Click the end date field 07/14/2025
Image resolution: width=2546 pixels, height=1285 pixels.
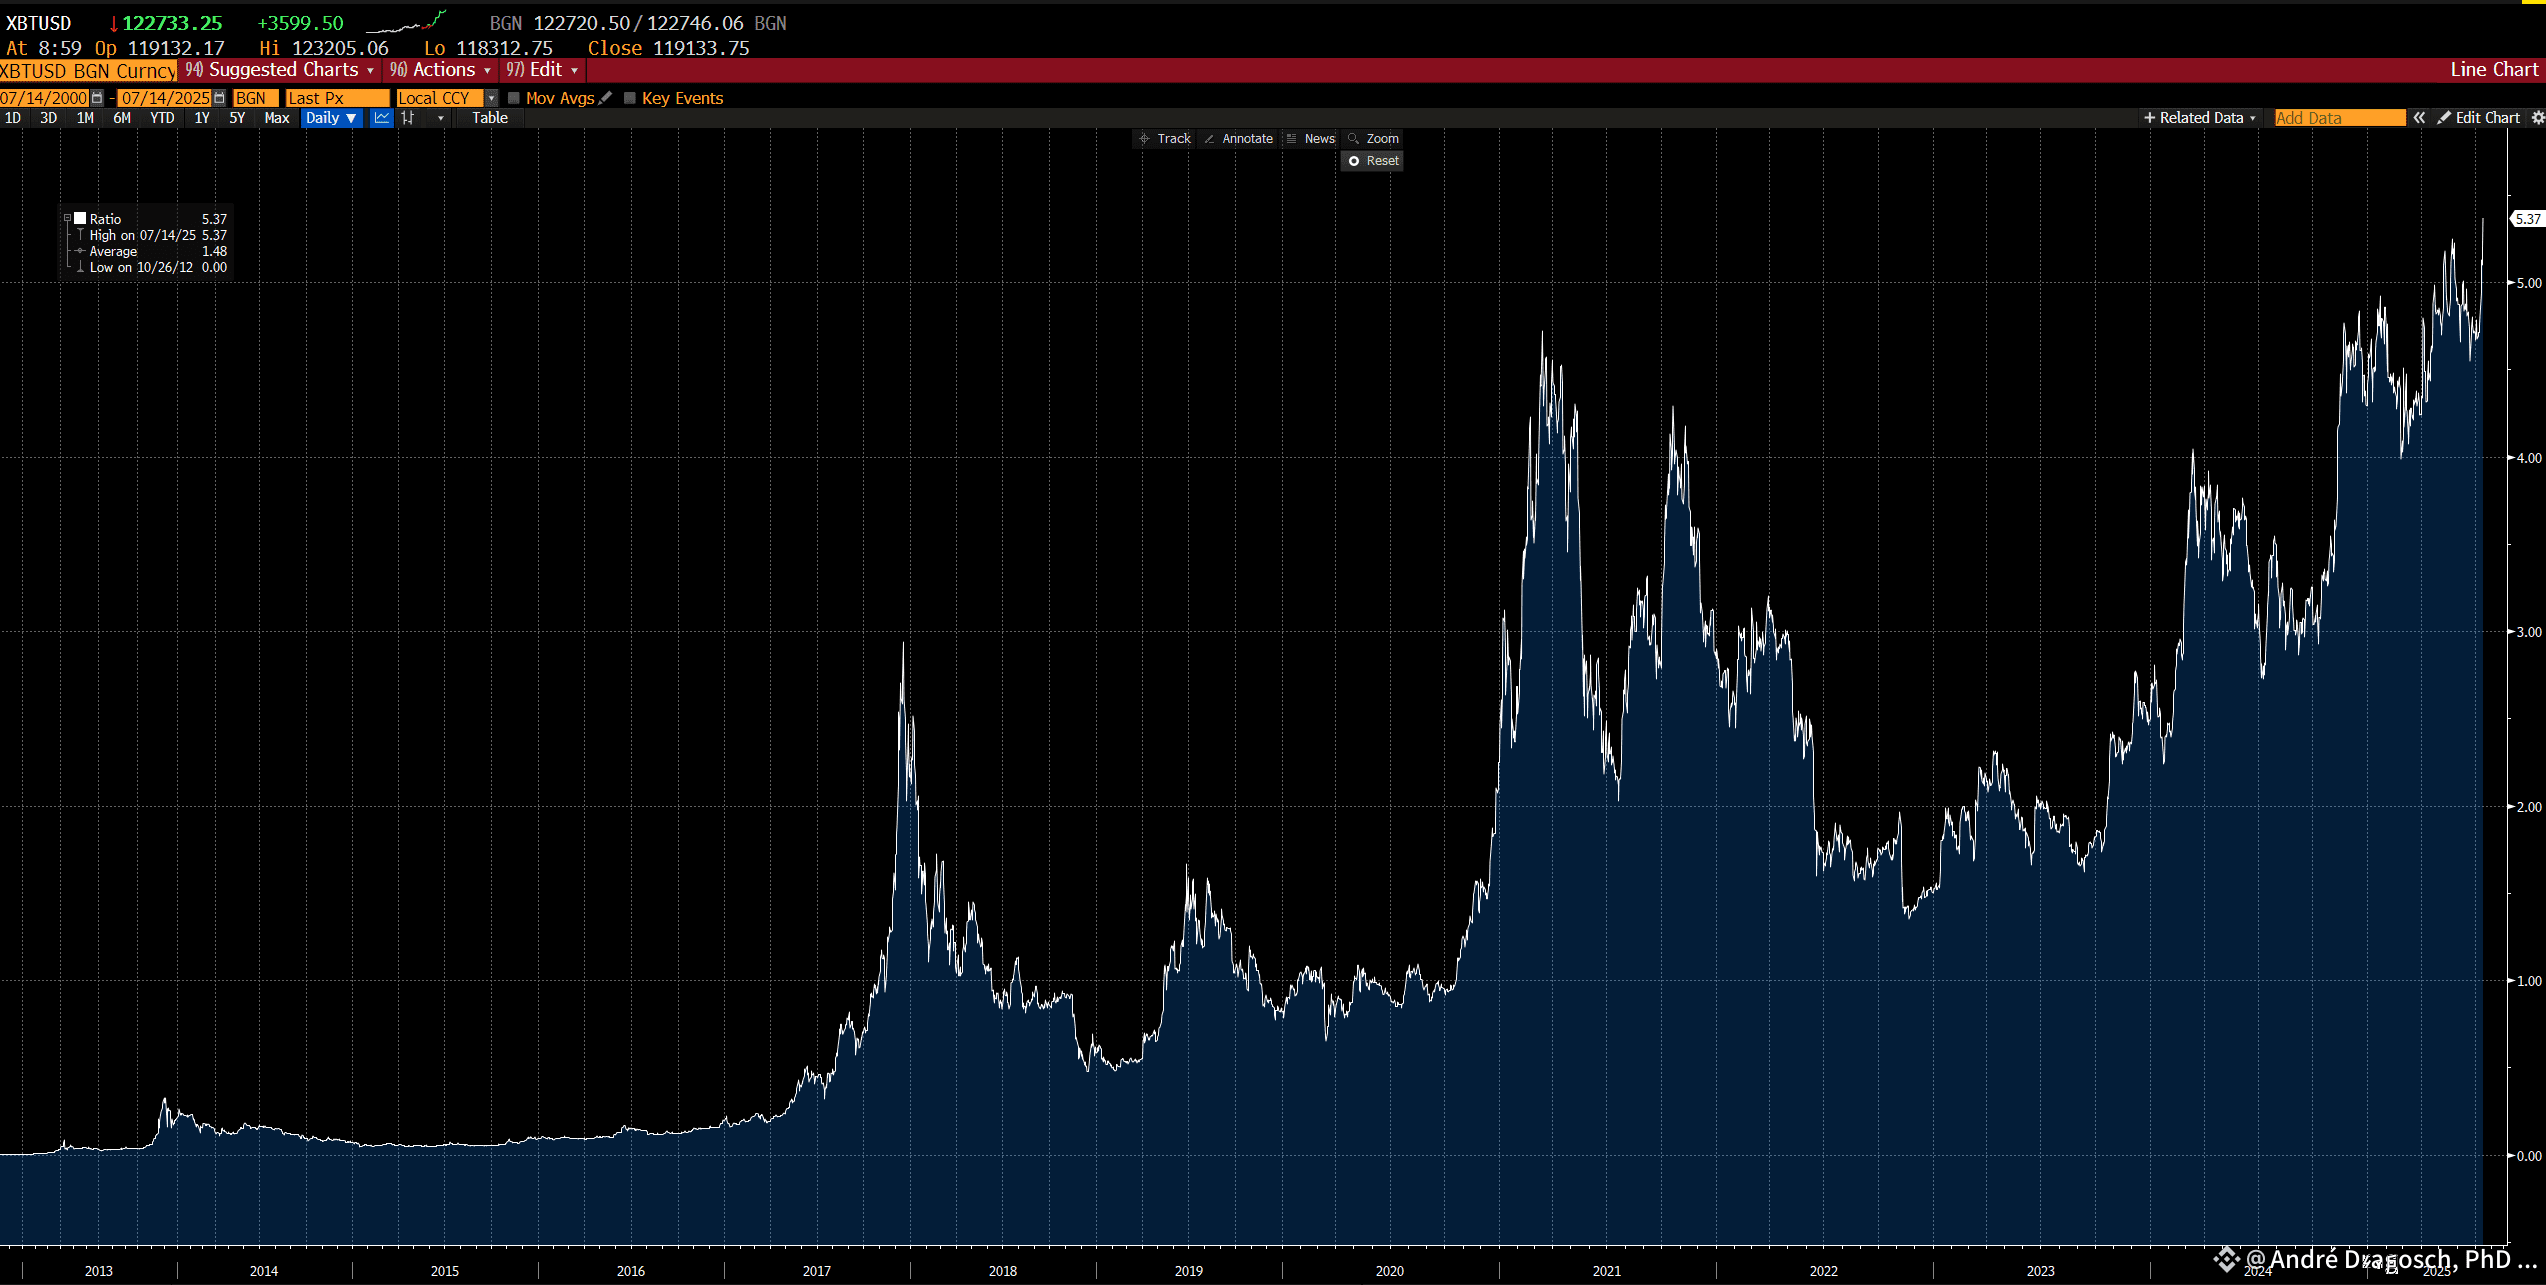pos(165,98)
